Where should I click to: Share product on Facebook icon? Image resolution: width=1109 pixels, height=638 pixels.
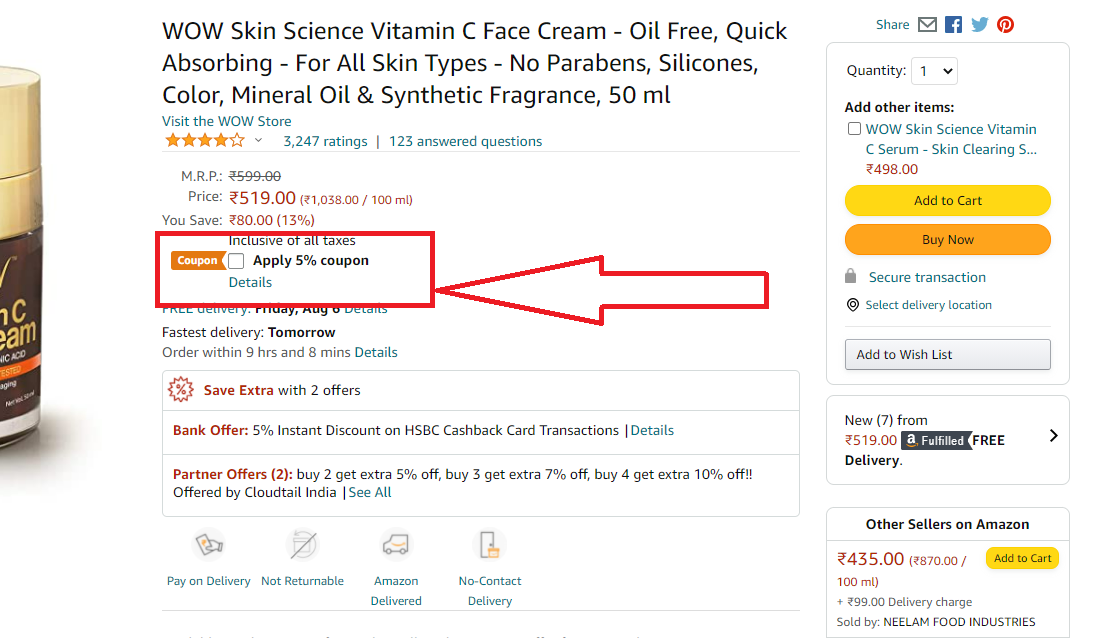click(953, 25)
